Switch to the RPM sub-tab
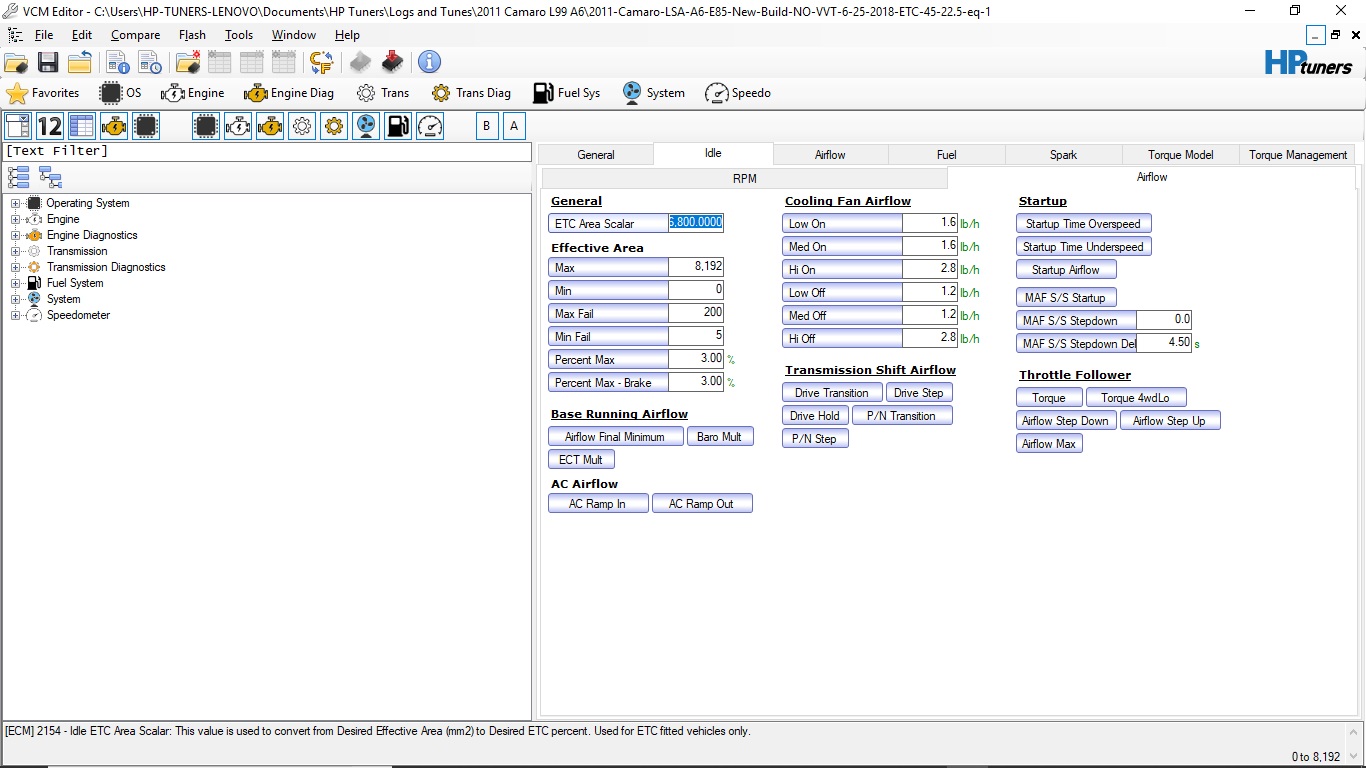 point(744,178)
